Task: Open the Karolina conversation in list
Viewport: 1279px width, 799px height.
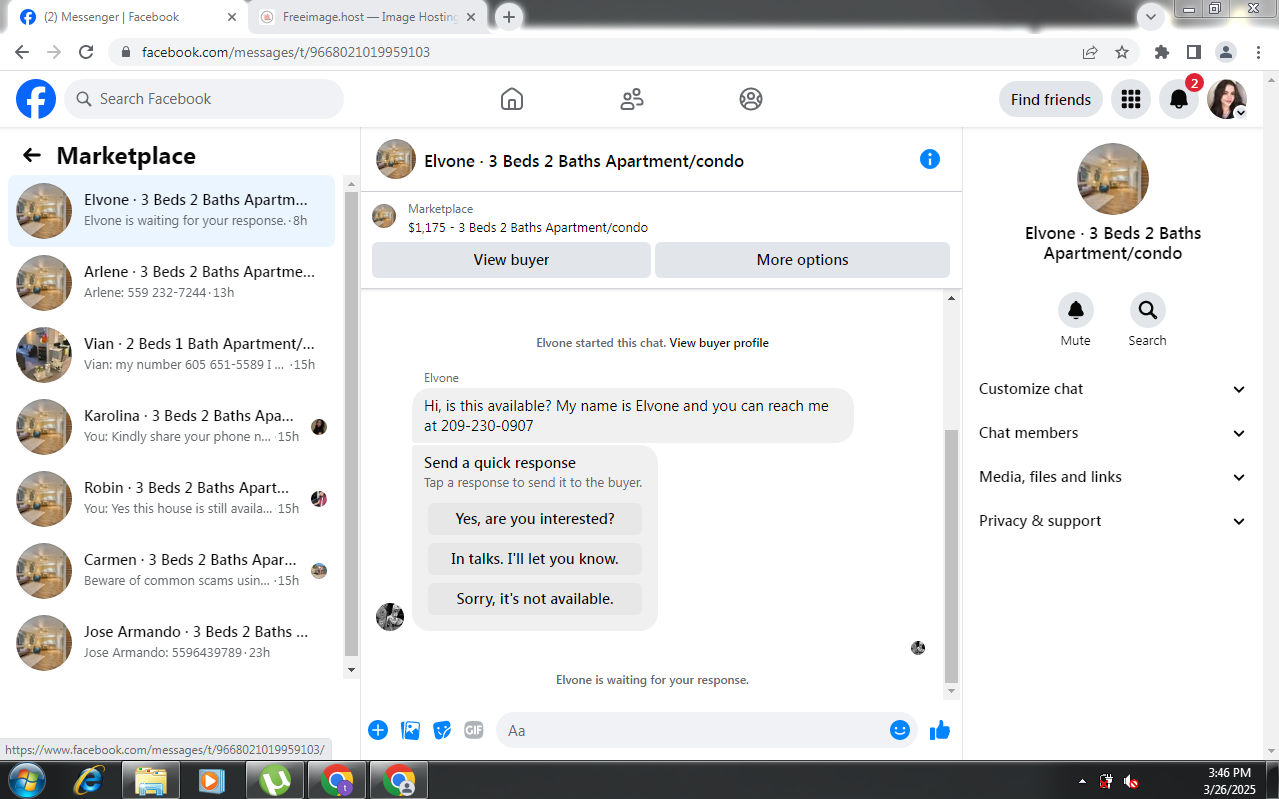Action: pos(172,427)
